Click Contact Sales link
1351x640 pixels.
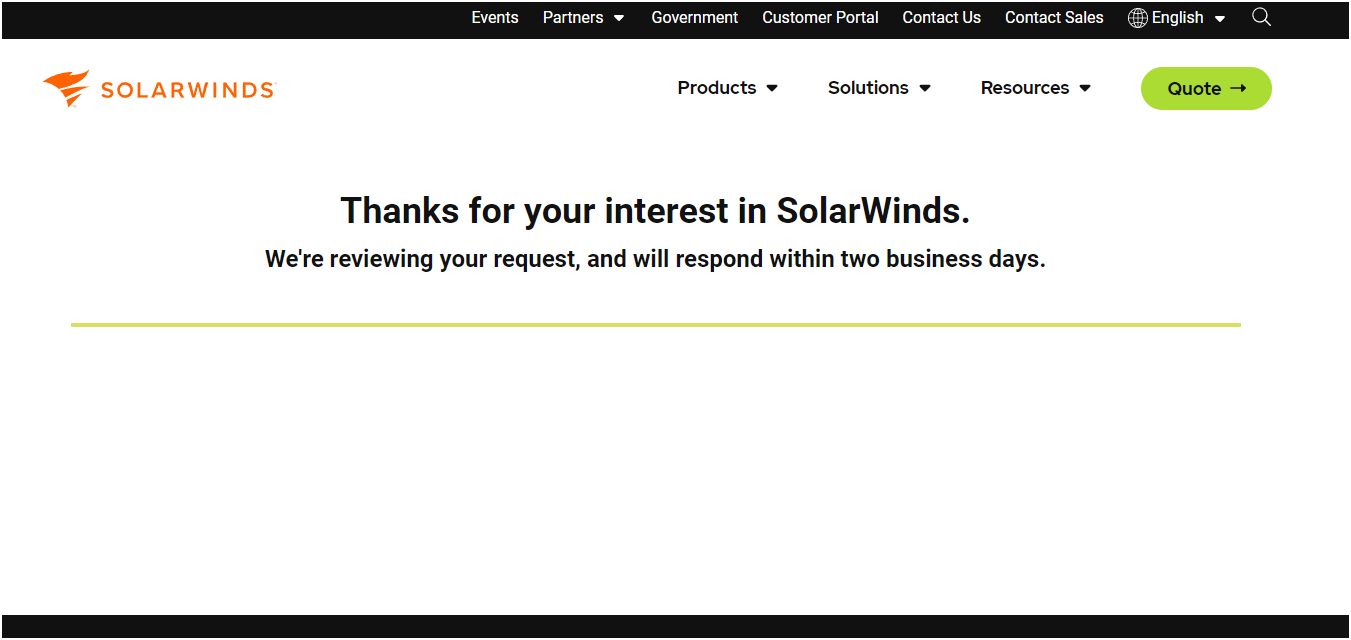click(x=1054, y=18)
